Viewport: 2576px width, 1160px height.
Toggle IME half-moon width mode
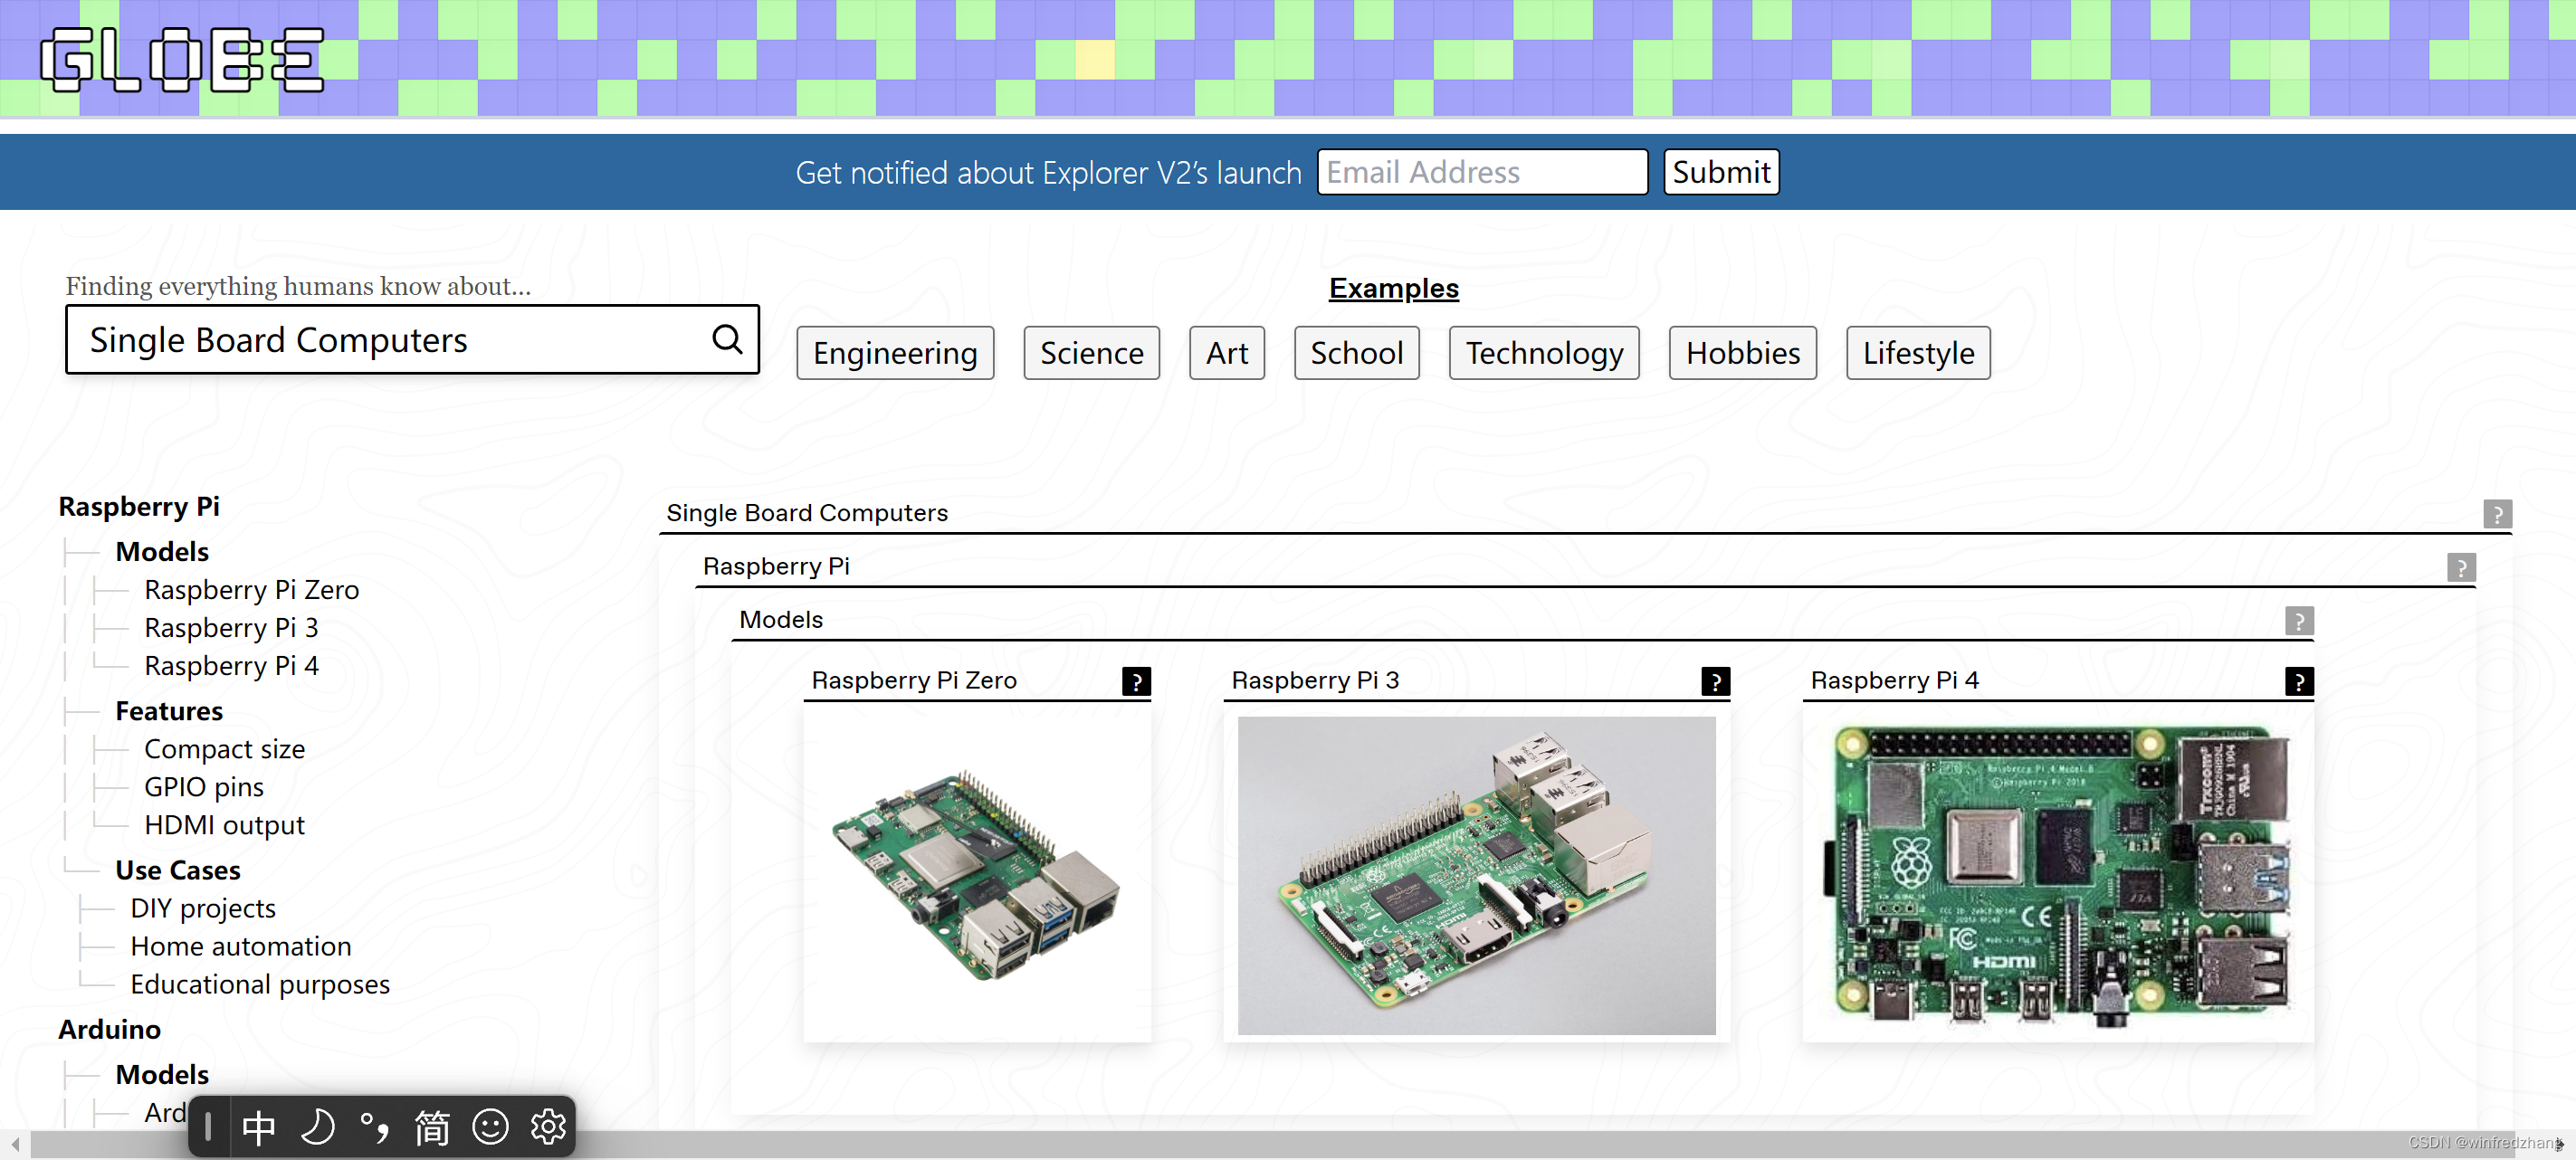tap(317, 1127)
